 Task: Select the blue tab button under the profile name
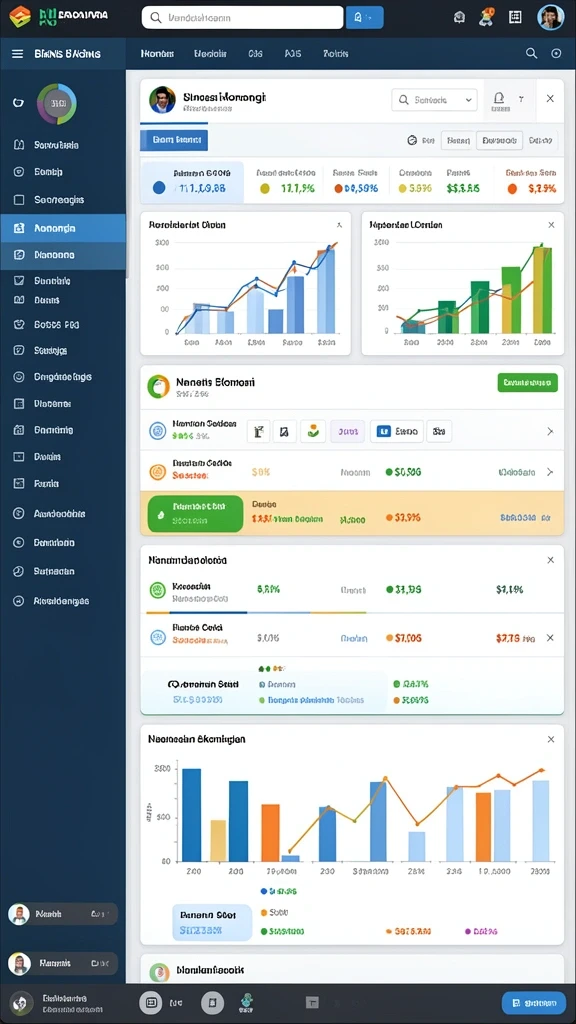(174, 140)
